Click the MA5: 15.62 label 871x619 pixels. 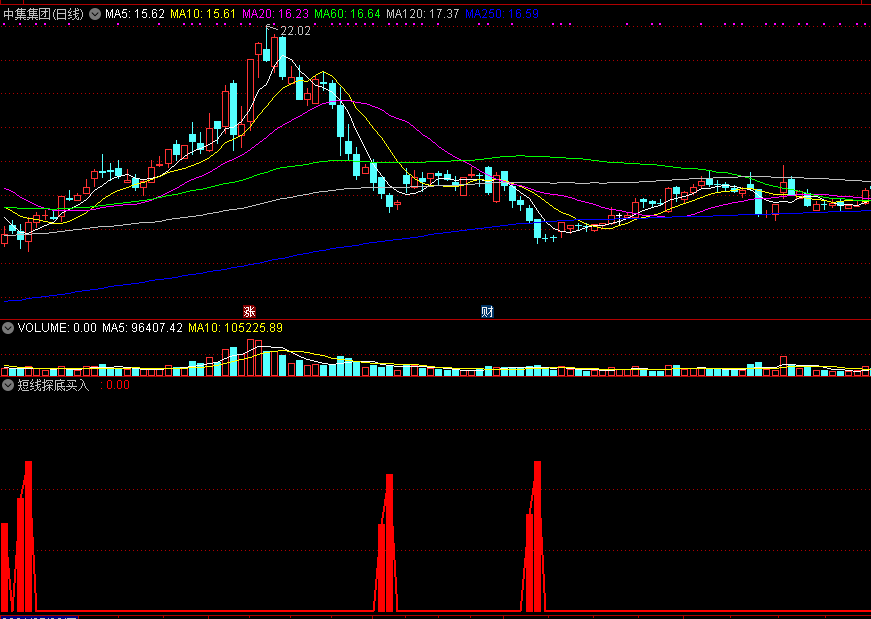pos(135,14)
